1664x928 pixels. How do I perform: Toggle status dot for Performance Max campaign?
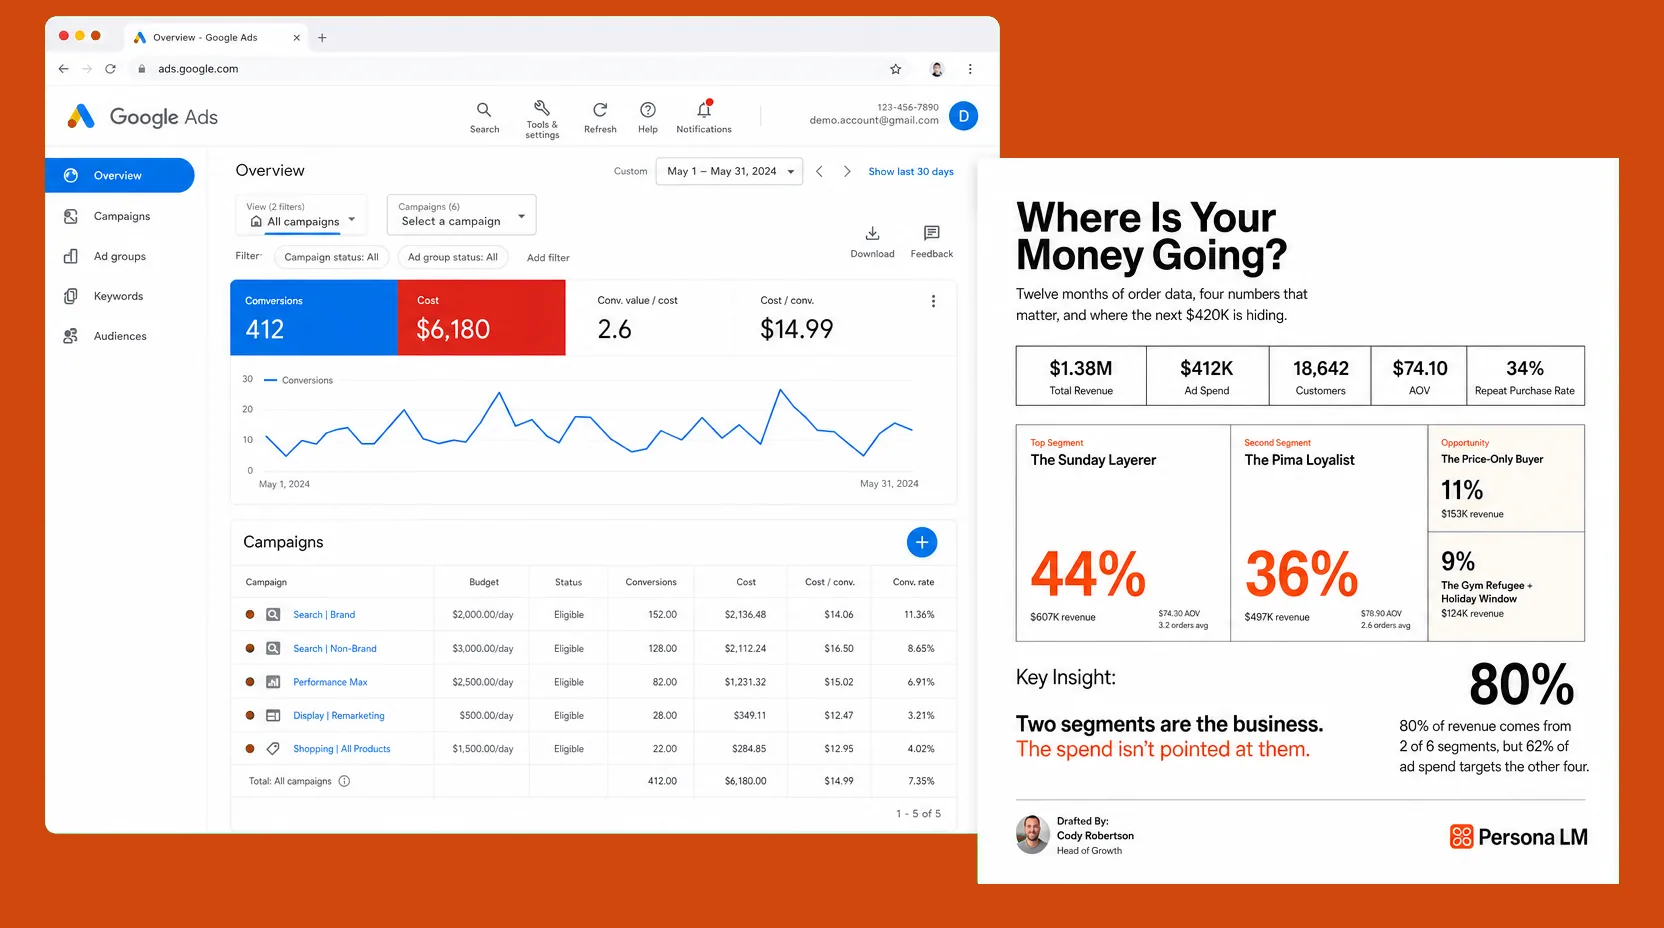pyautogui.click(x=250, y=682)
